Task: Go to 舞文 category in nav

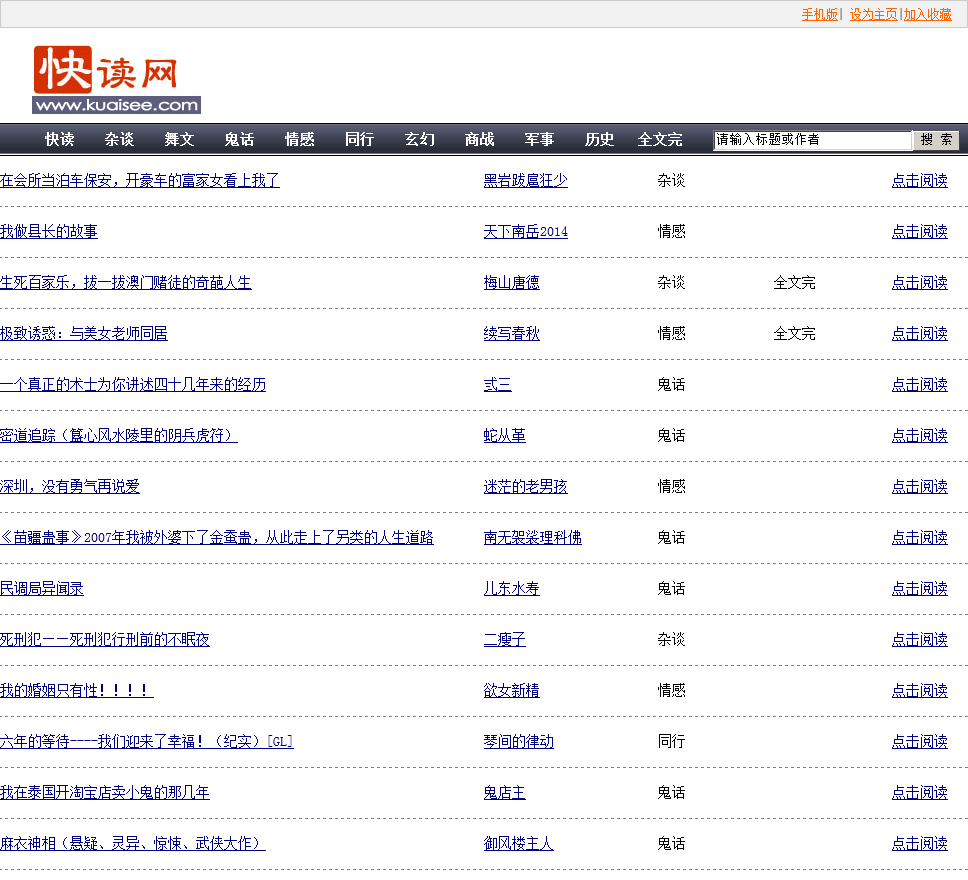Action: pyautogui.click(x=179, y=140)
